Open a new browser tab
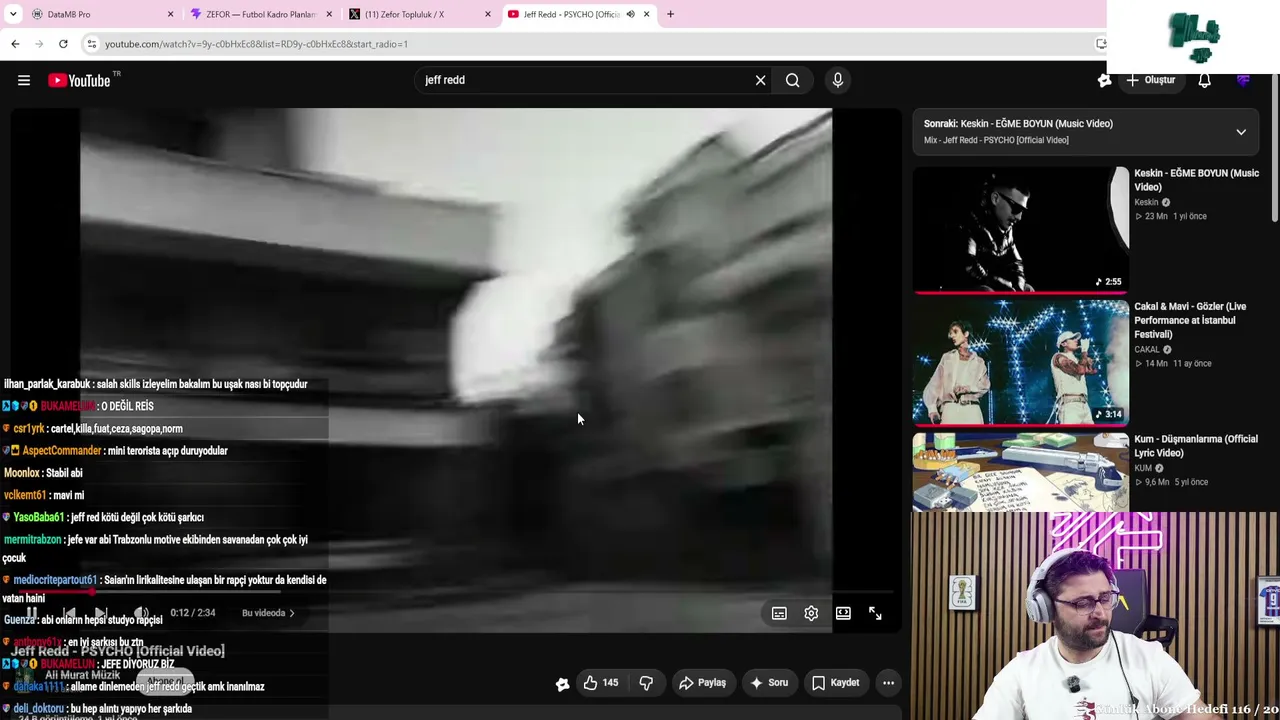Image resolution: width=1280 pixels, height=720 pixels. coord(670,14)
